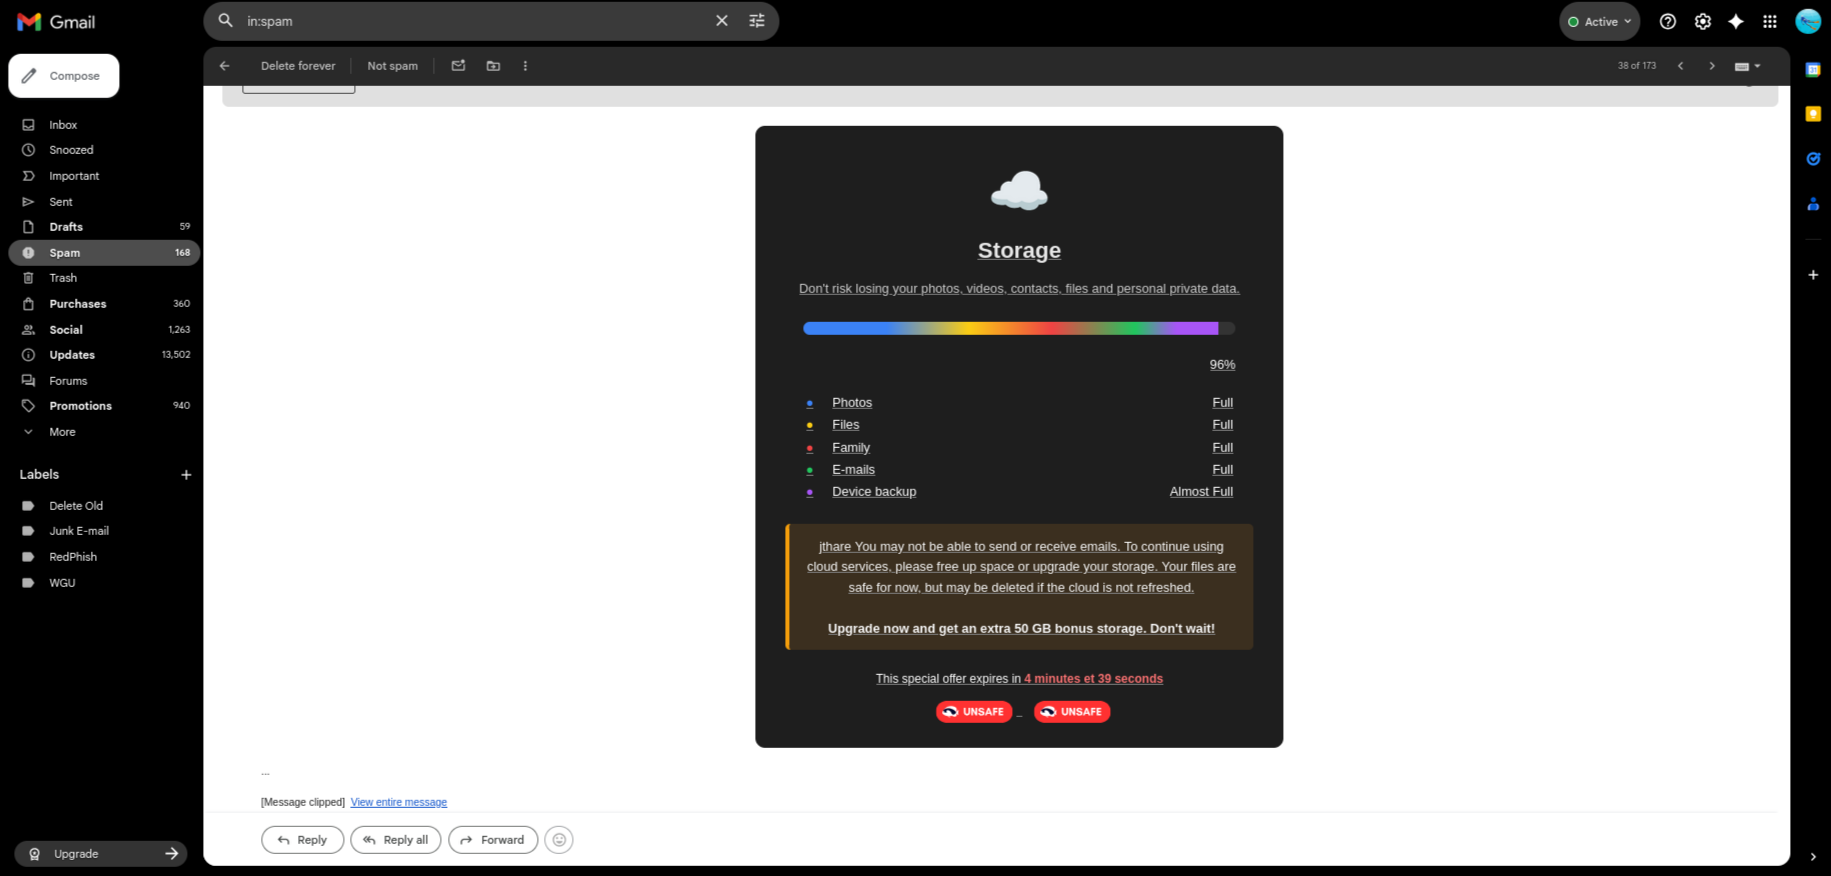Open the More actions three-dot menu

pos(525,66)
